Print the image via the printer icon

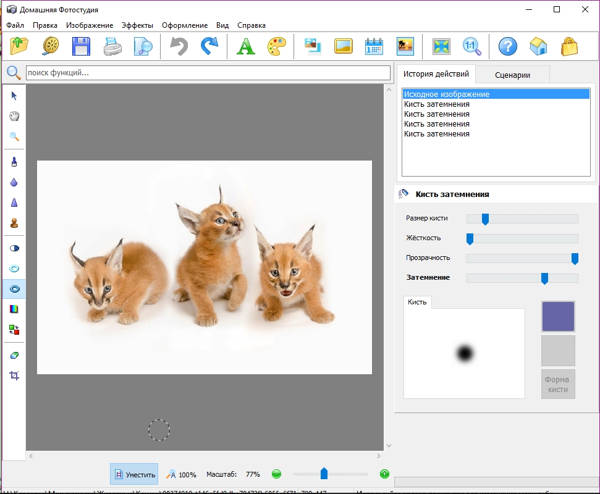(112, 46)
